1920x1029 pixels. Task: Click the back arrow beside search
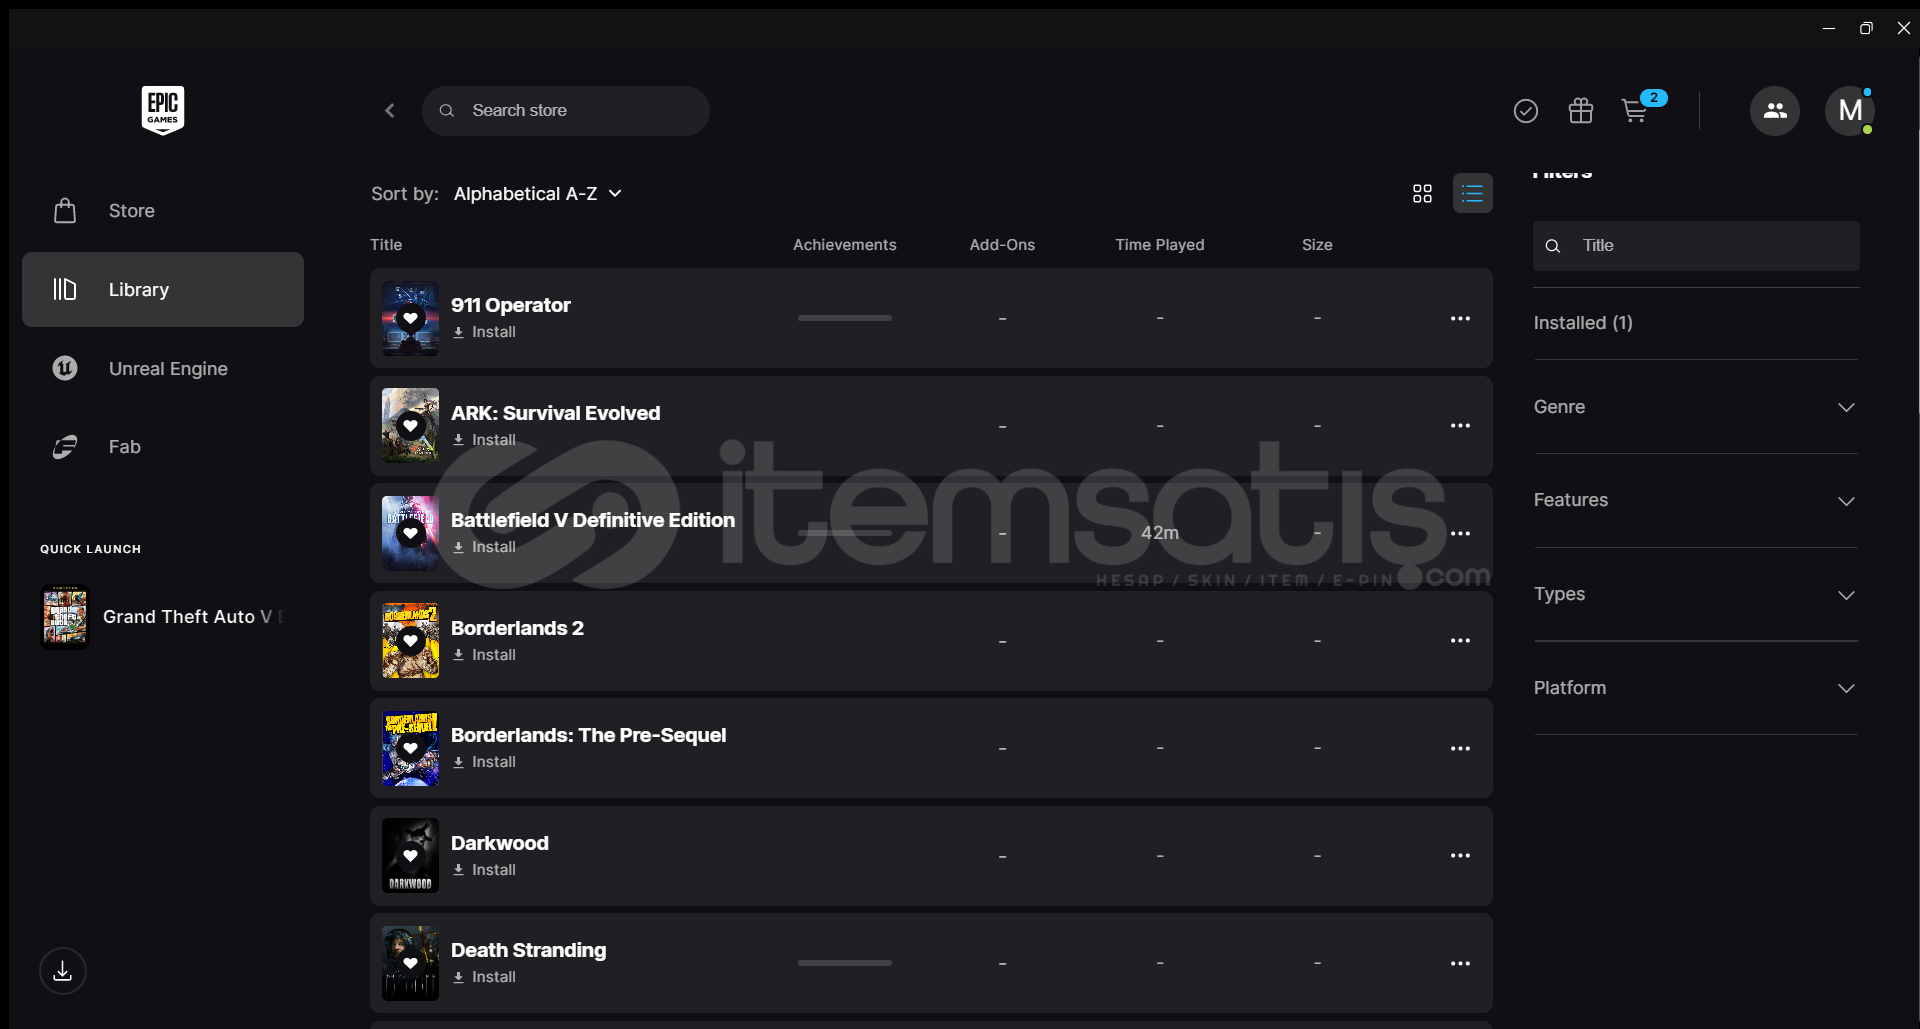pos(390,111)
